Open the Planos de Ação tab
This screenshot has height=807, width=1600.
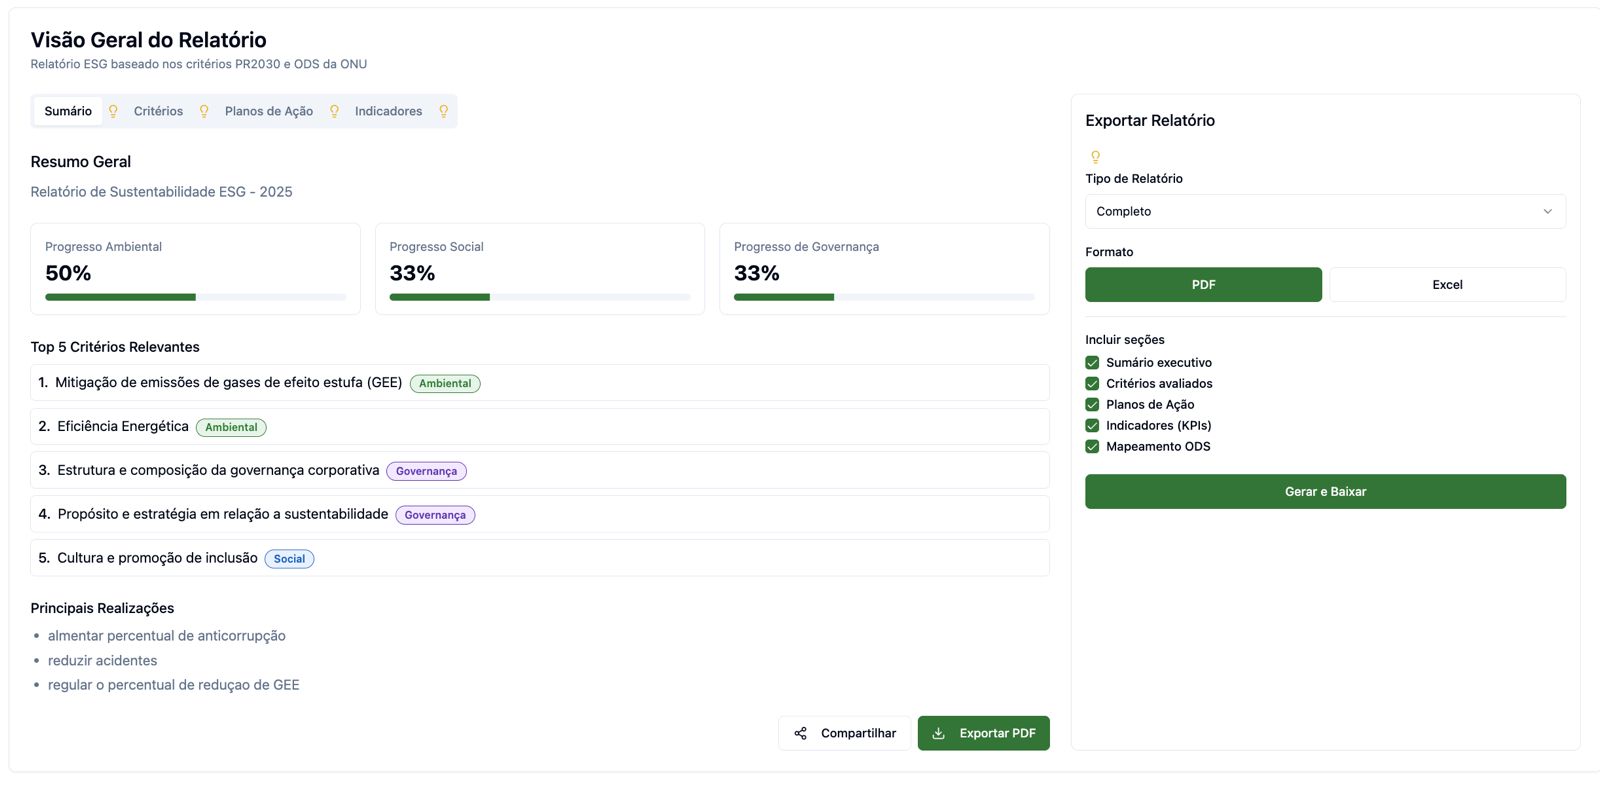point(268,111)
